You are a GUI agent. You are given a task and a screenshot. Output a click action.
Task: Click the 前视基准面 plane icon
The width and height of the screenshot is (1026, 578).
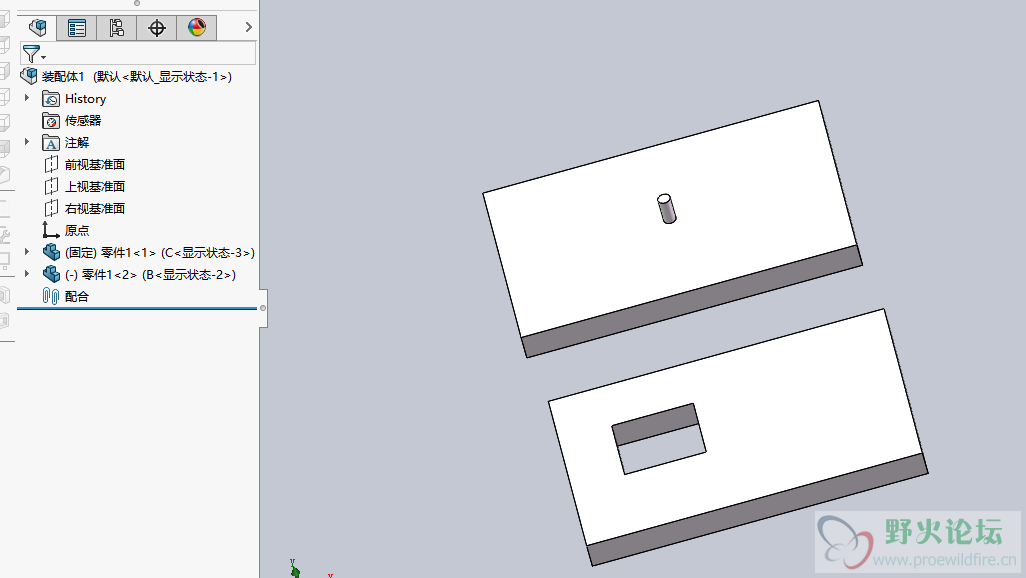click(51, 164)
